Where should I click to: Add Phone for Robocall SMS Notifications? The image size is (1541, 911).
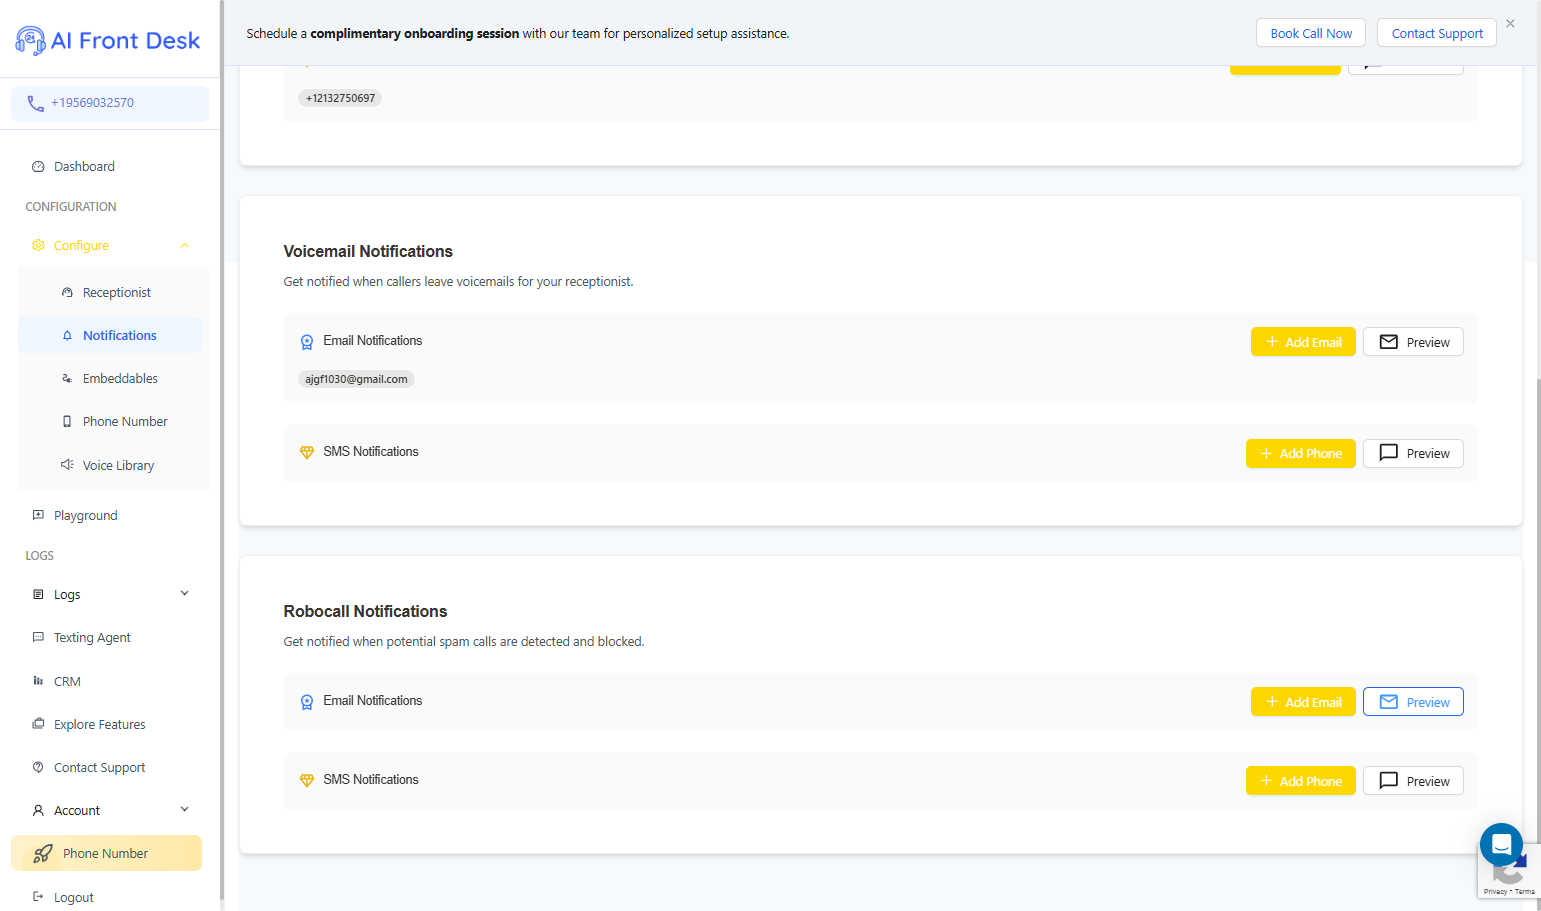coord(1301,781)
